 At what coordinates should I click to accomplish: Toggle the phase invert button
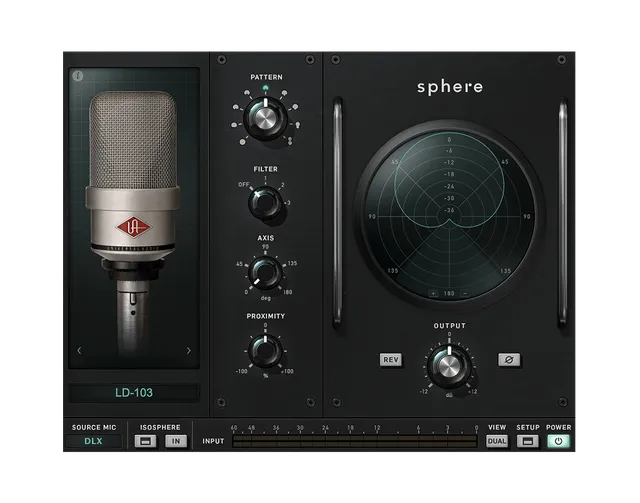coord(509,360)
